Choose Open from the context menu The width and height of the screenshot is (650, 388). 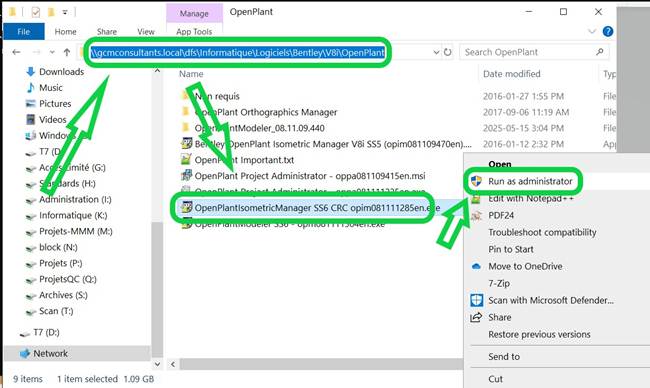click(x=500, y=164)
